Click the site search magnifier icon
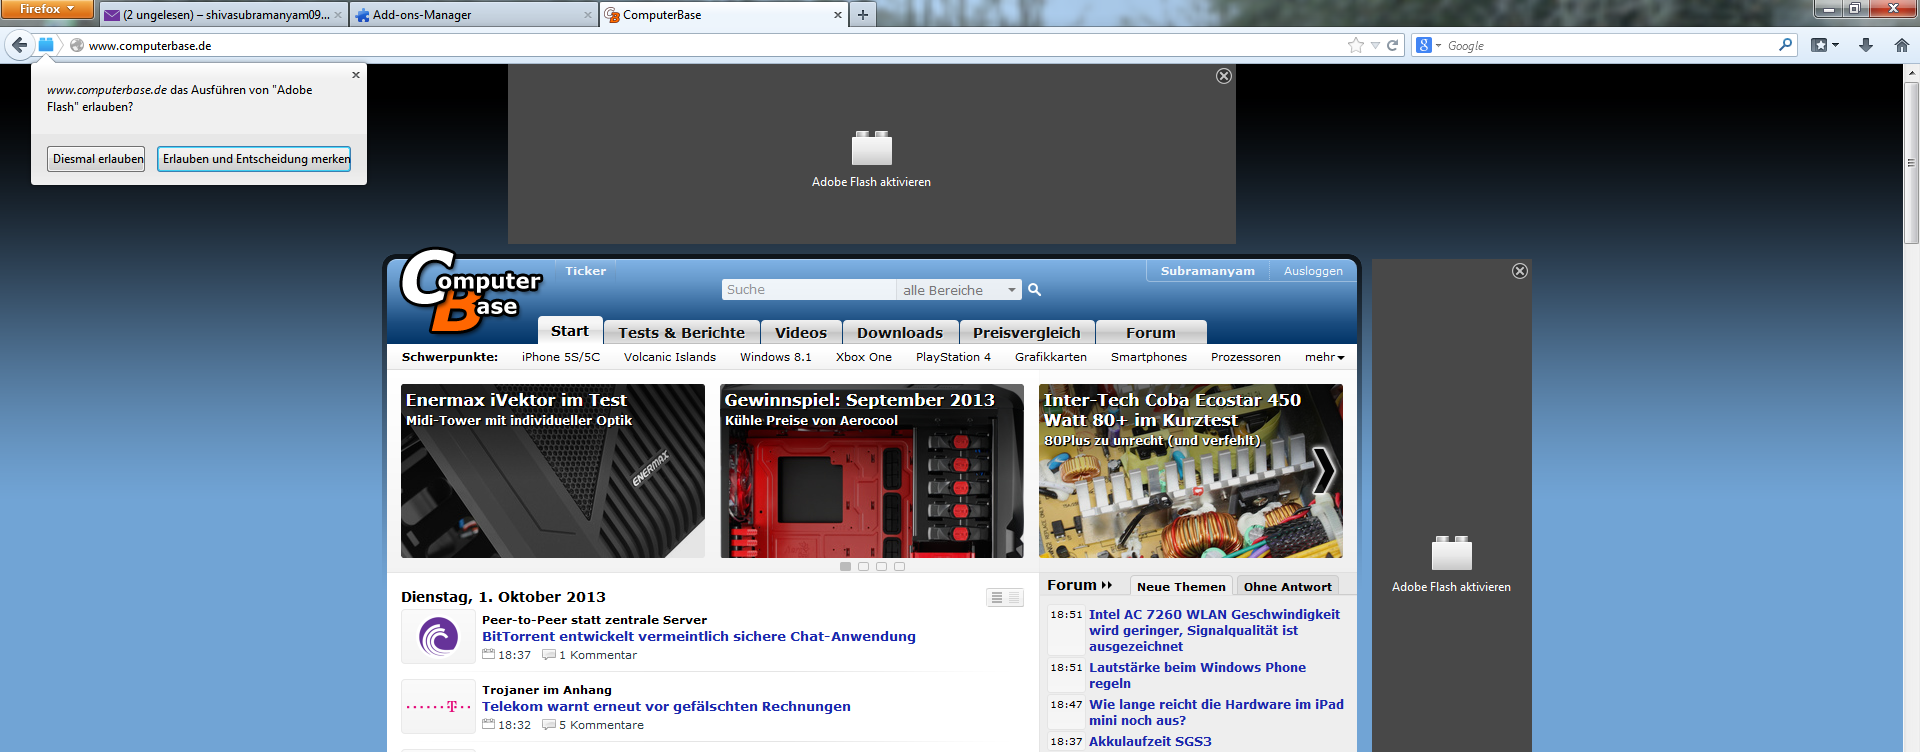Viewport: 1920px width, 752px height. coord(1035,290)
